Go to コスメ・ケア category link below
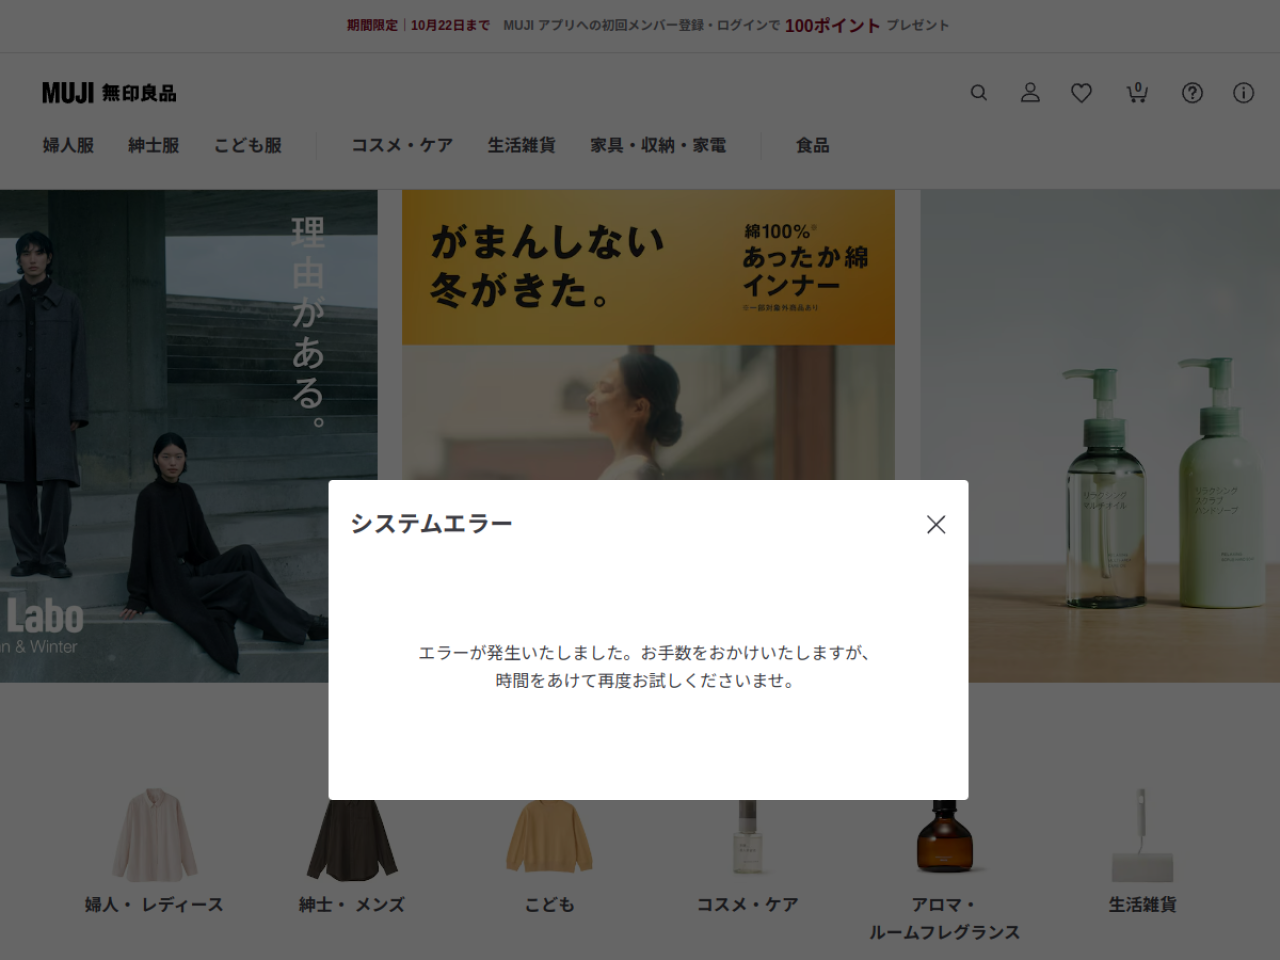Viewport: 1280px width, 960px height. click(747, 905)
